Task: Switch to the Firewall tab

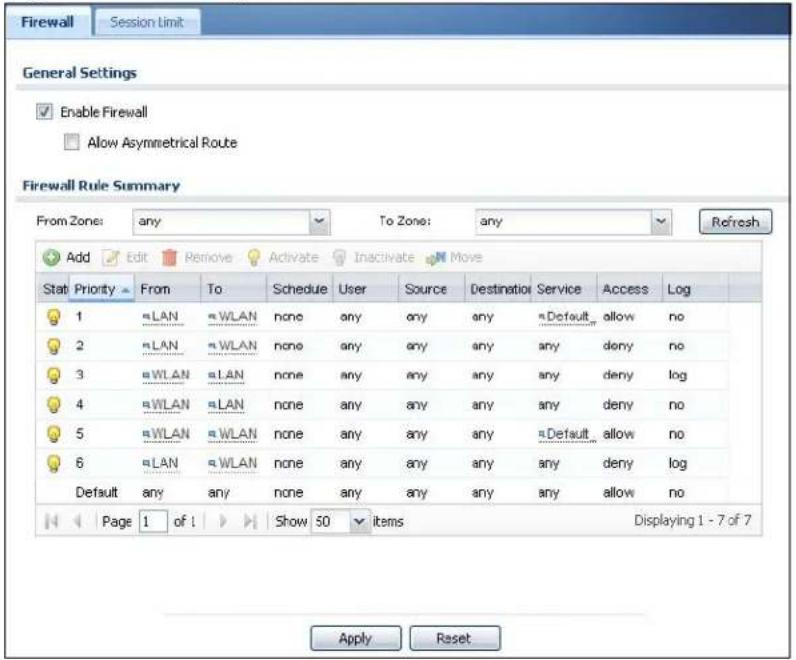Action: pyautogui.click(x=48, y=22)
